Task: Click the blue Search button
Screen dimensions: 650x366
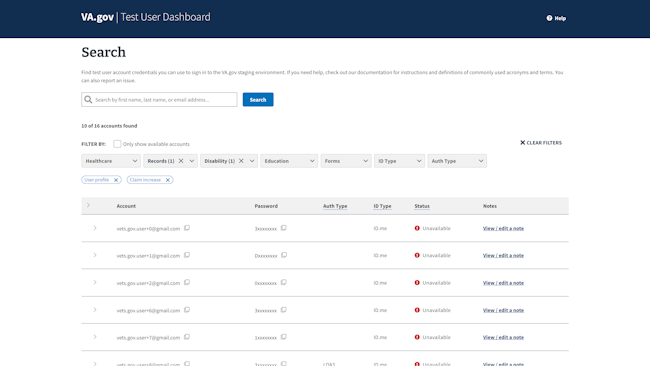Action: coord(258,99)
